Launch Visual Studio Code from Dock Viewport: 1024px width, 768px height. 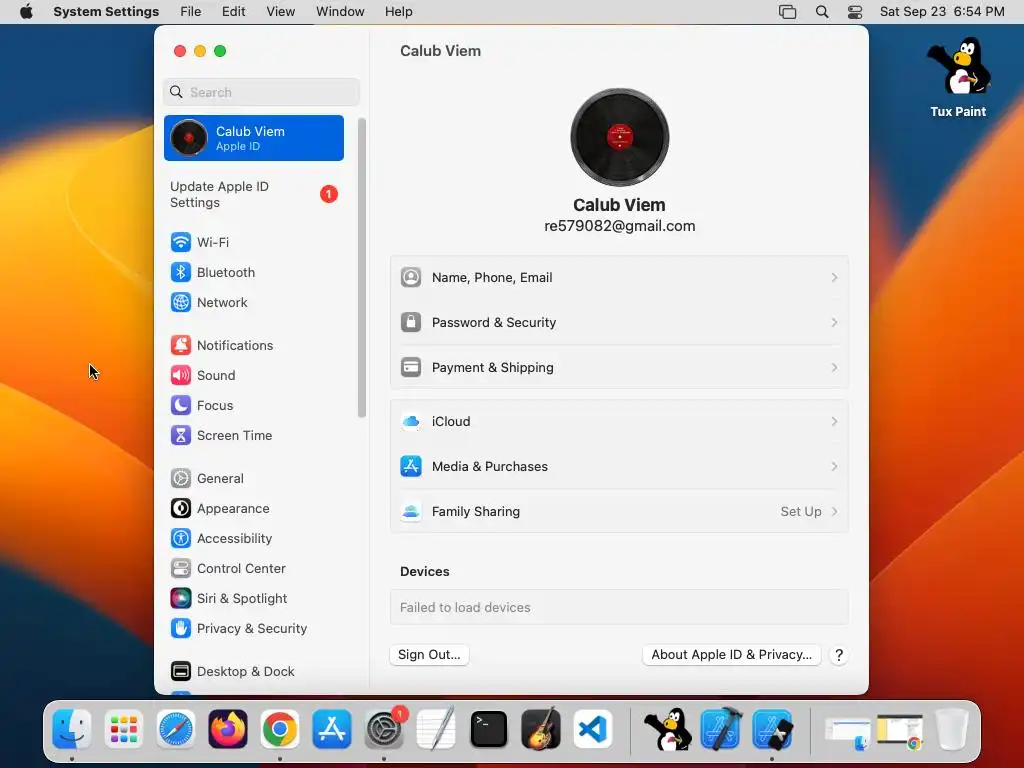coord(593,729)
